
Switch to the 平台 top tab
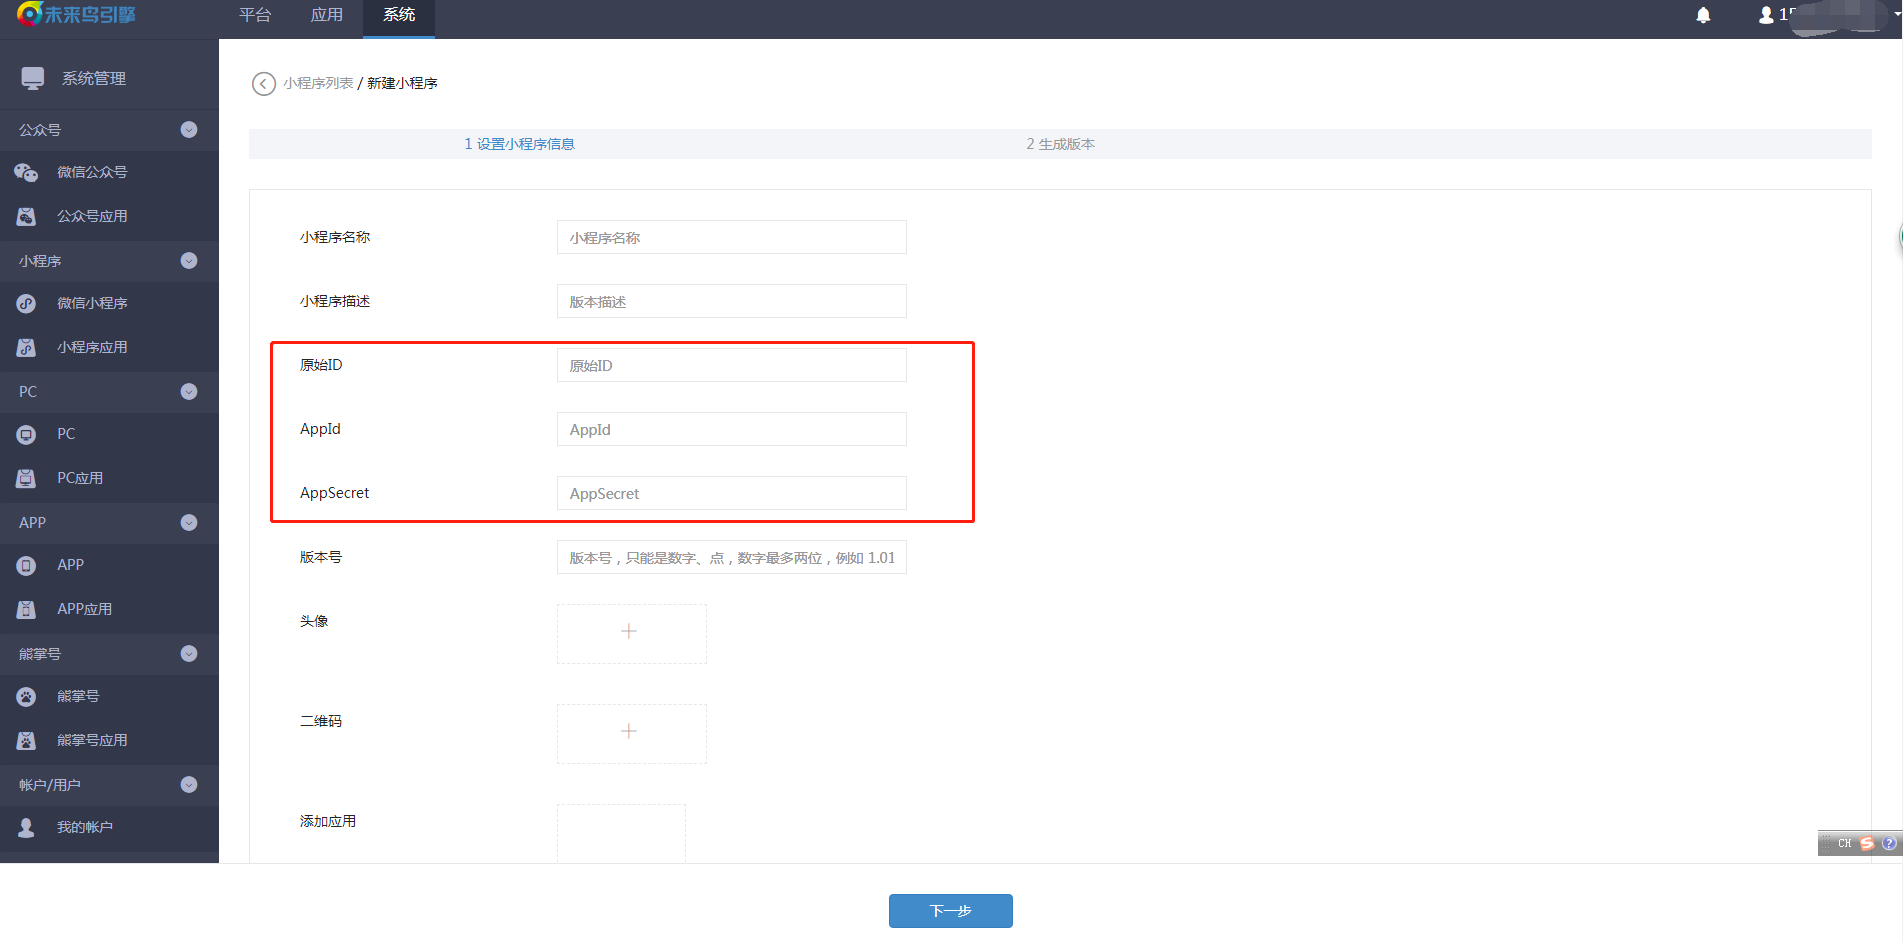tap(255, 15)
